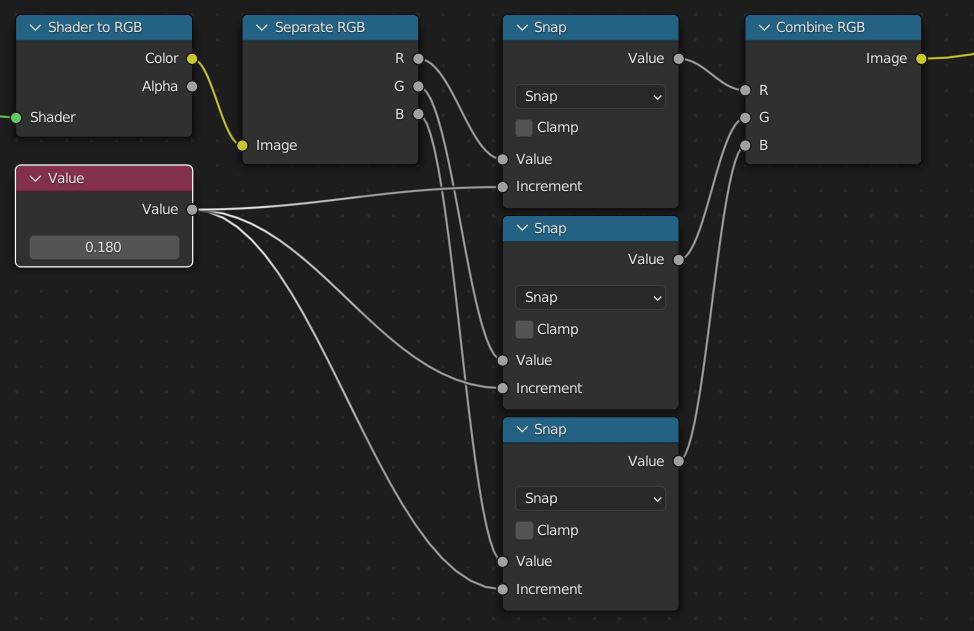Viewport: 974px width, 631px height.
Task: Click Value output socket of top Snap node
Action: [678, 59]
